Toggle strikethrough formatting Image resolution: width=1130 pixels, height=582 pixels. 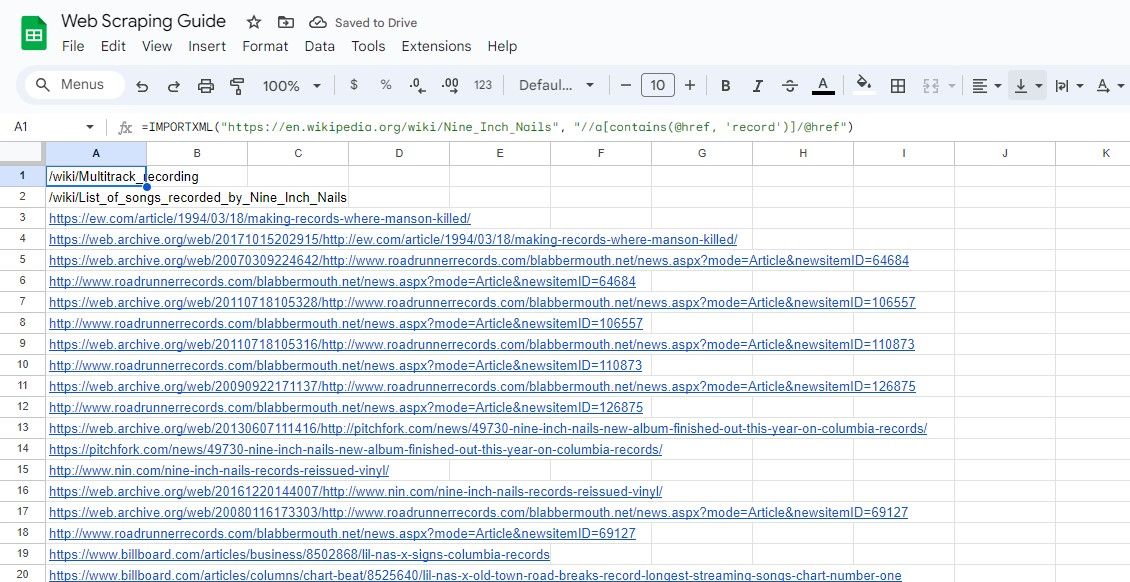(x=789, y=85)
